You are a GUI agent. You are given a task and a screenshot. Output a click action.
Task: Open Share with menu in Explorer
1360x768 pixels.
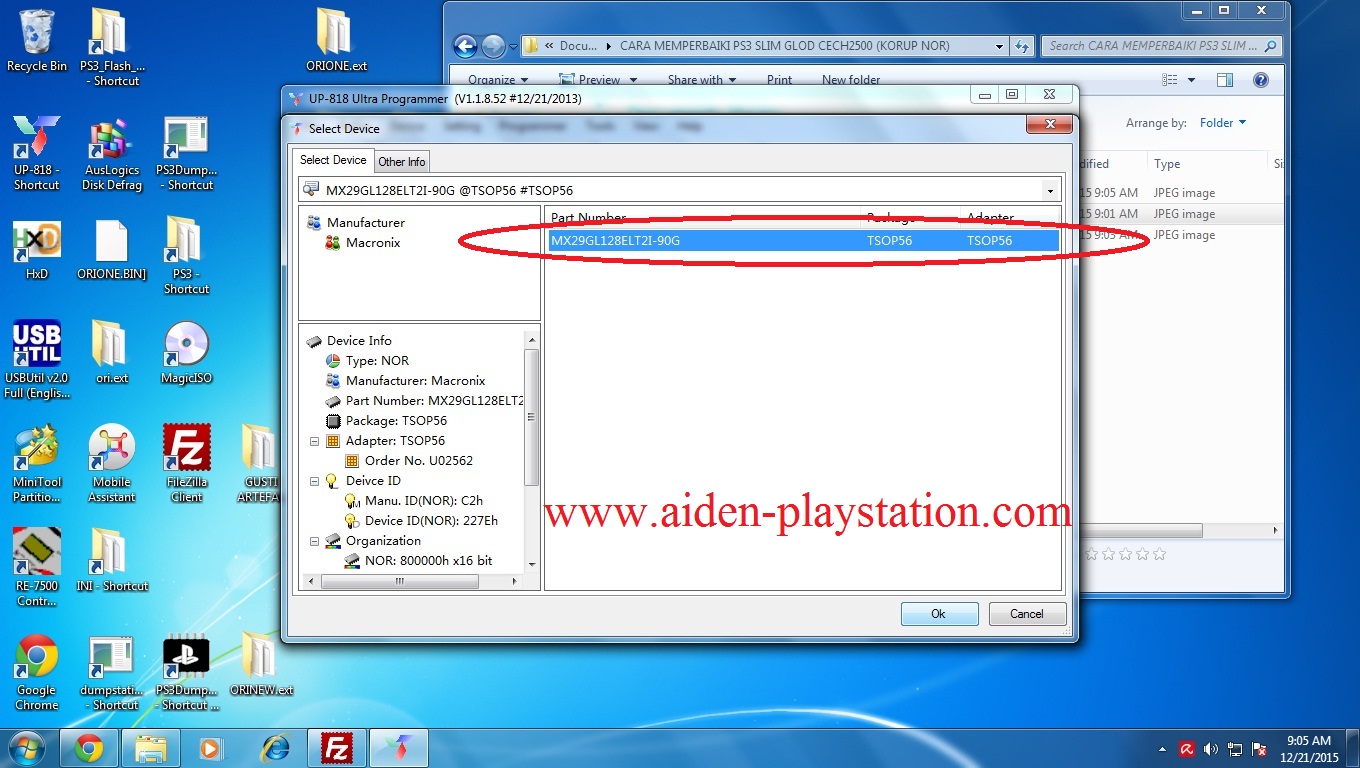click(x=702, y=80)
